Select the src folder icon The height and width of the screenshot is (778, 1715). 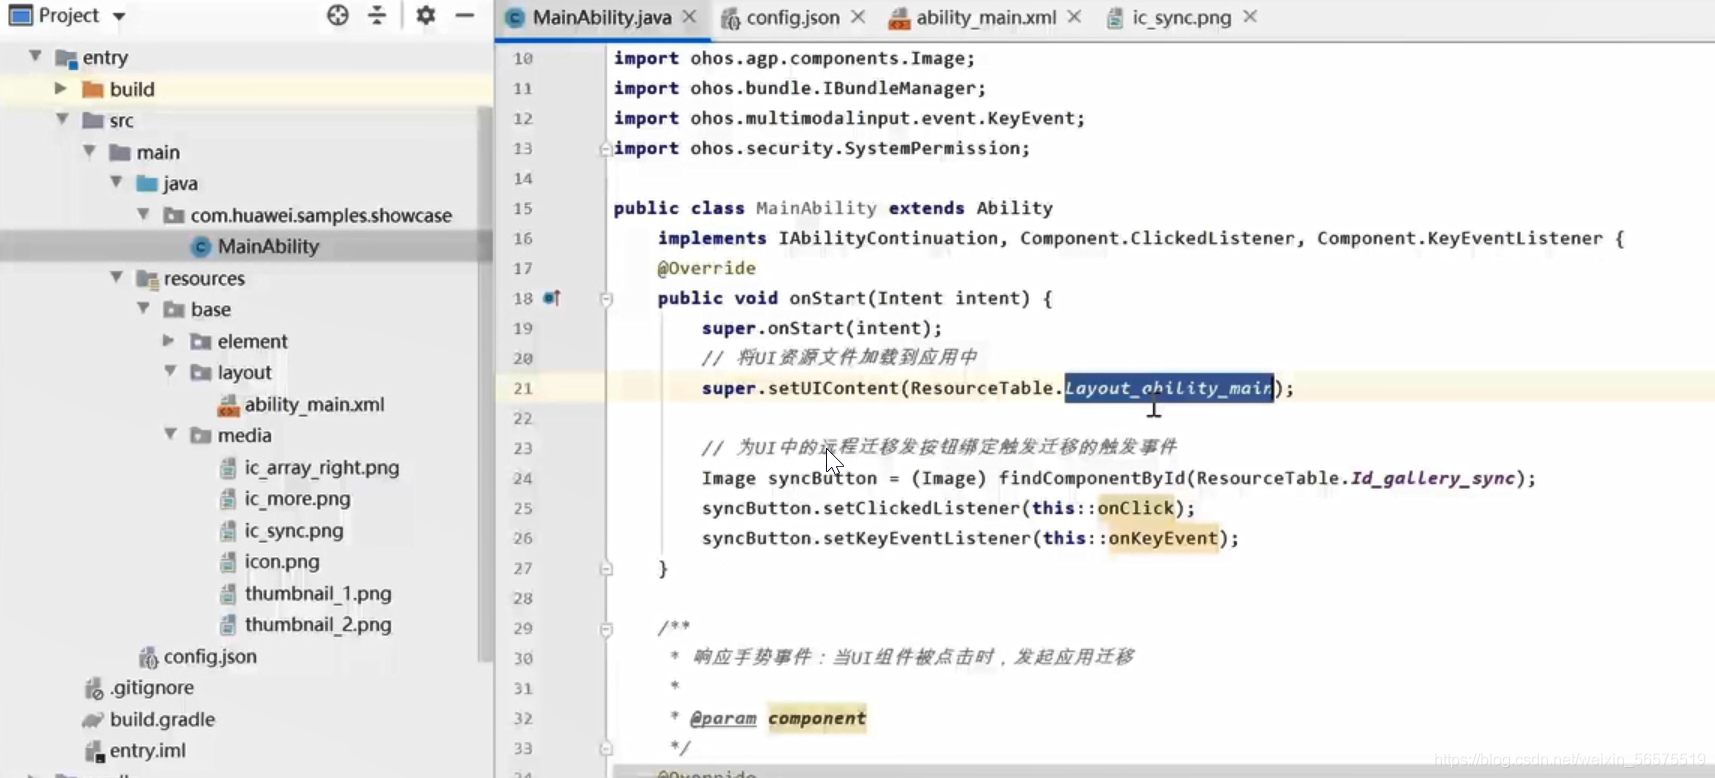click(x=93, y=120)
